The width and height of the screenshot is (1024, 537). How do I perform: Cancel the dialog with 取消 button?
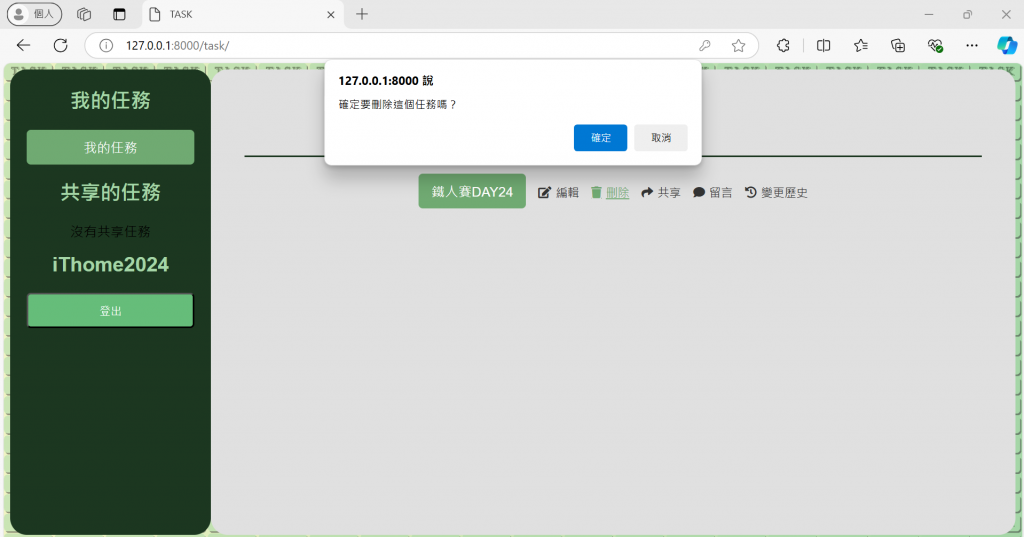(x=661, y=138)
